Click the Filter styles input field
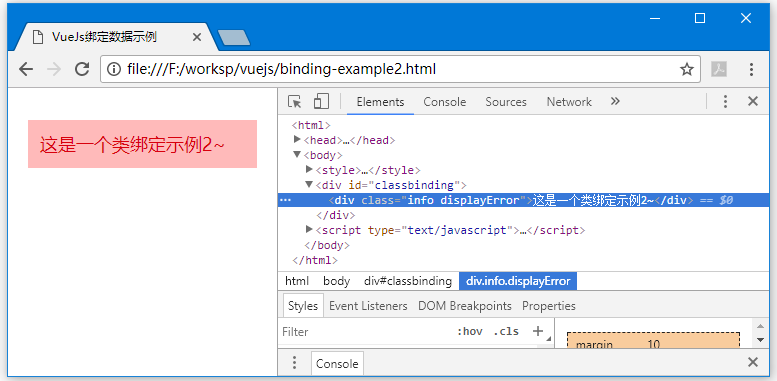The height and width of the screenshot is (381, 777). [367, 331]
